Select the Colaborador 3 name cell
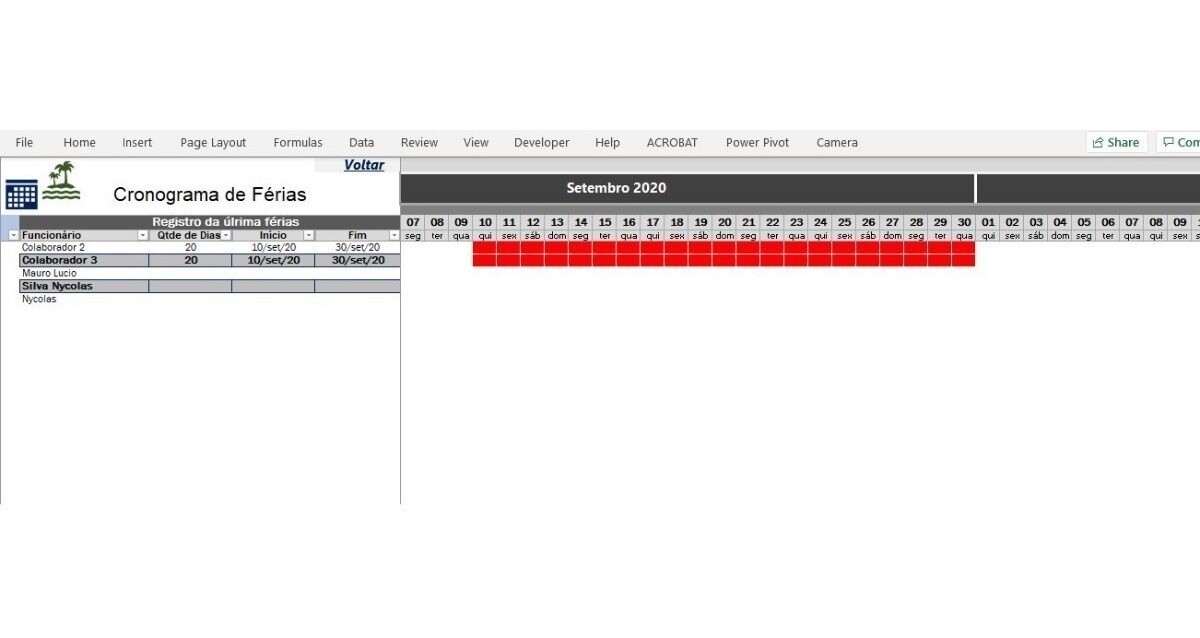Image resolution: width=1200 pixels, height=638 pixels. tap(84, 260)
